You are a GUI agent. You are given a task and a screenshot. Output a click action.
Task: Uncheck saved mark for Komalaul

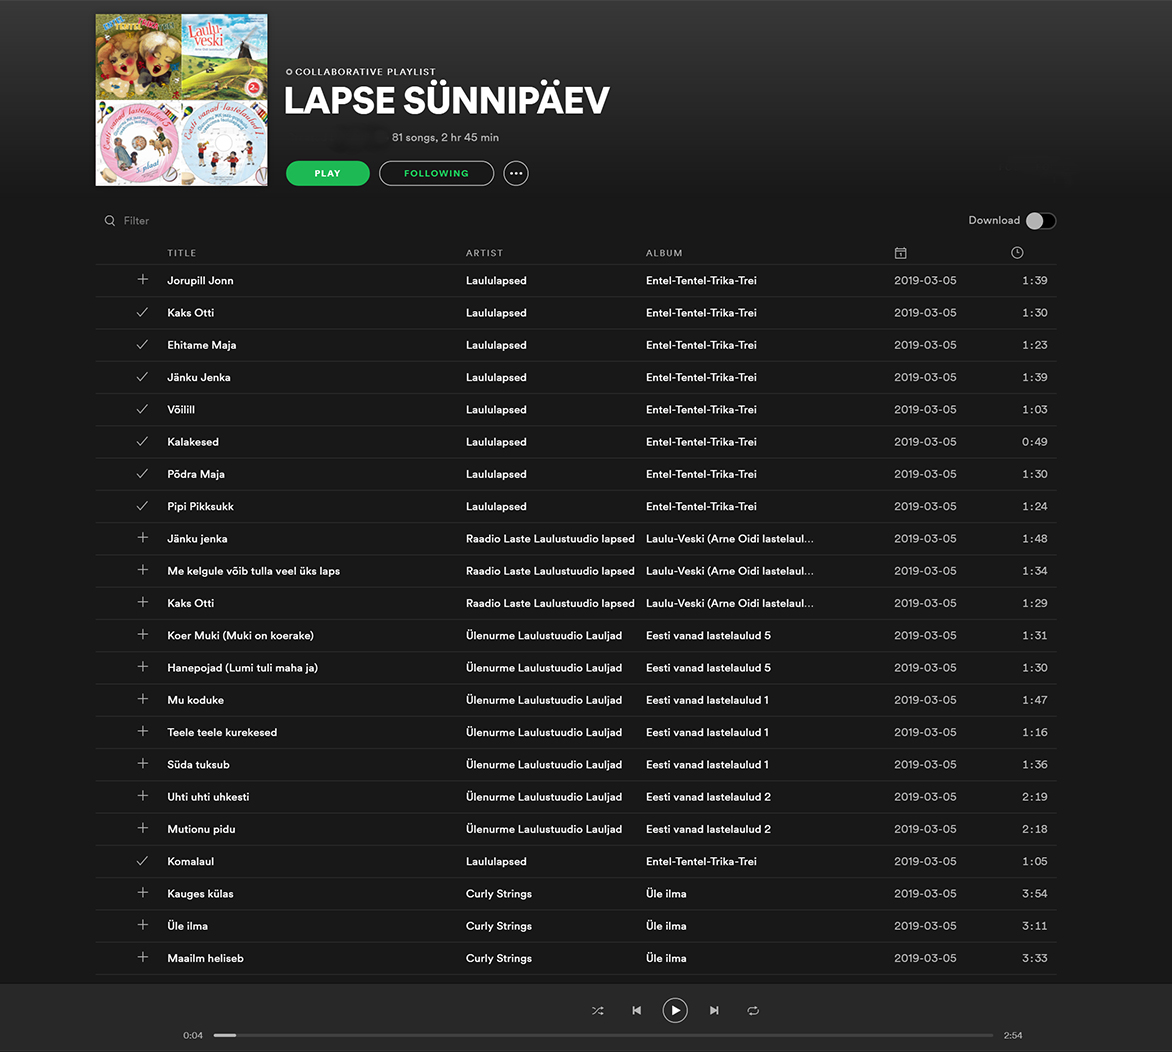(142, 861)
